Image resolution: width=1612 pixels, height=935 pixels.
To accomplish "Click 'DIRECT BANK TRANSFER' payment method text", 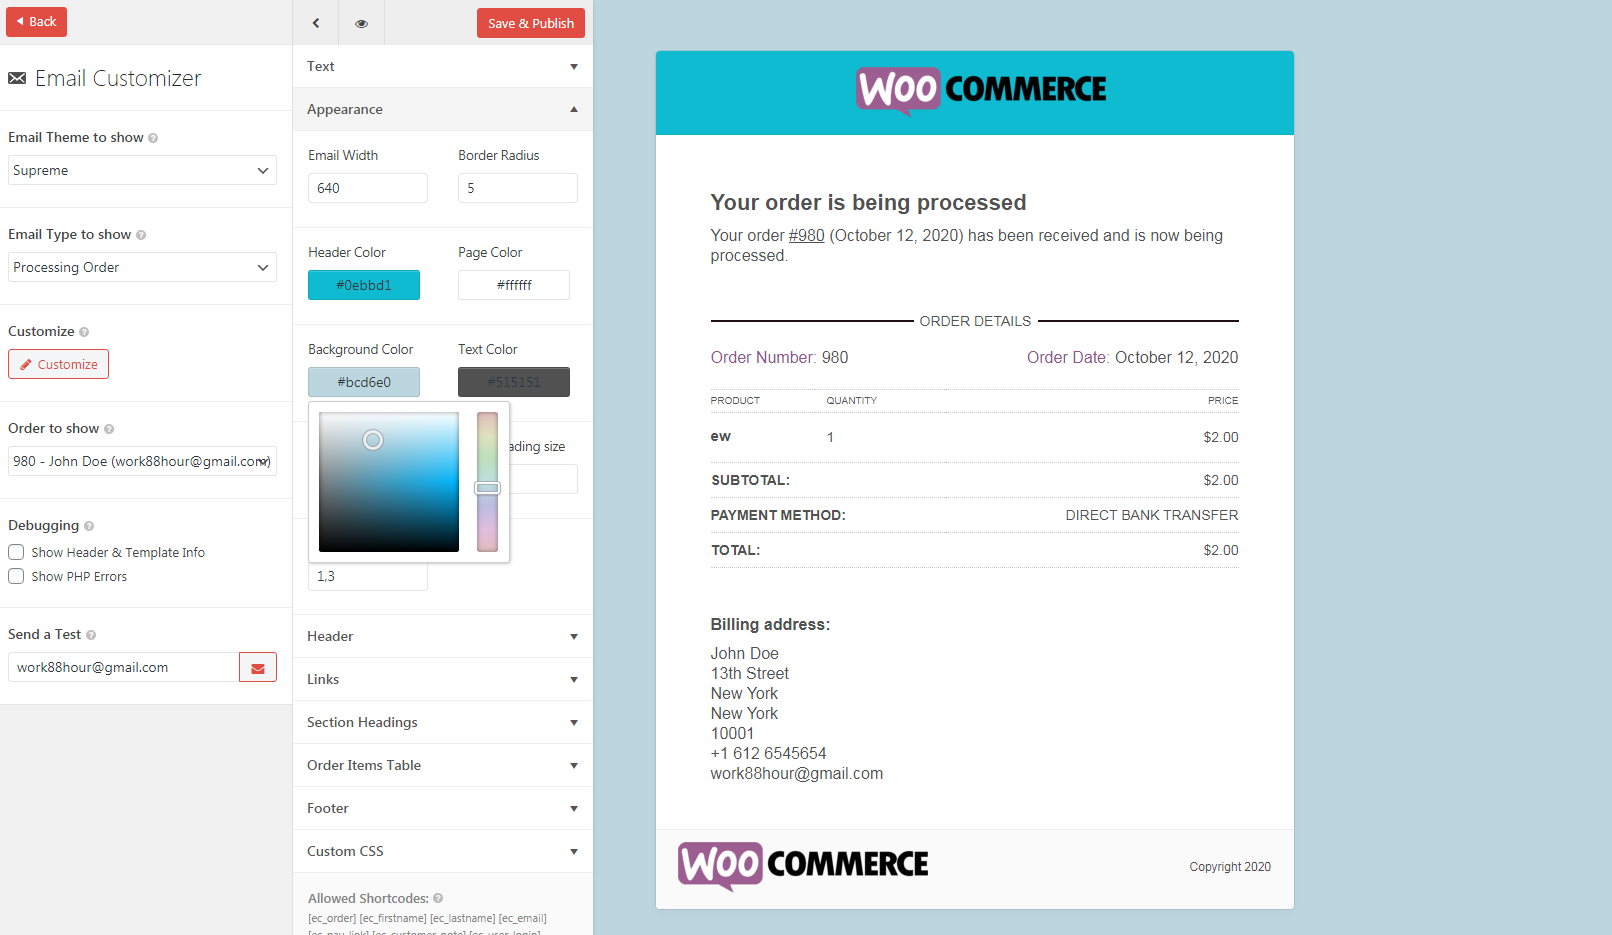I will pyautogui.click(x=1151, y=515).
